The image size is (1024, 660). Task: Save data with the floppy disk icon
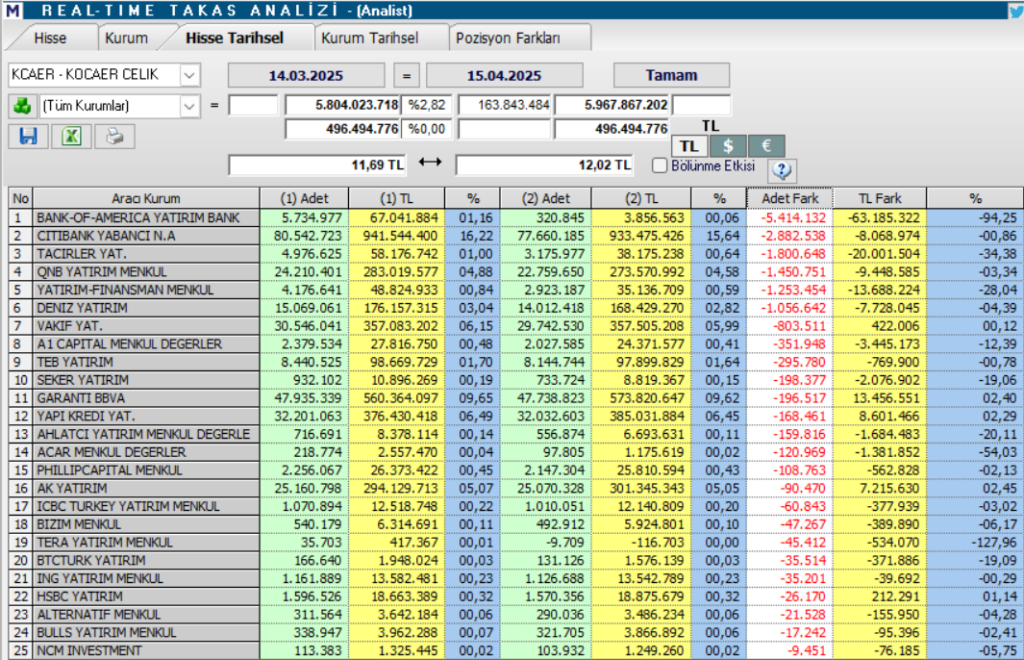[28, 136]
